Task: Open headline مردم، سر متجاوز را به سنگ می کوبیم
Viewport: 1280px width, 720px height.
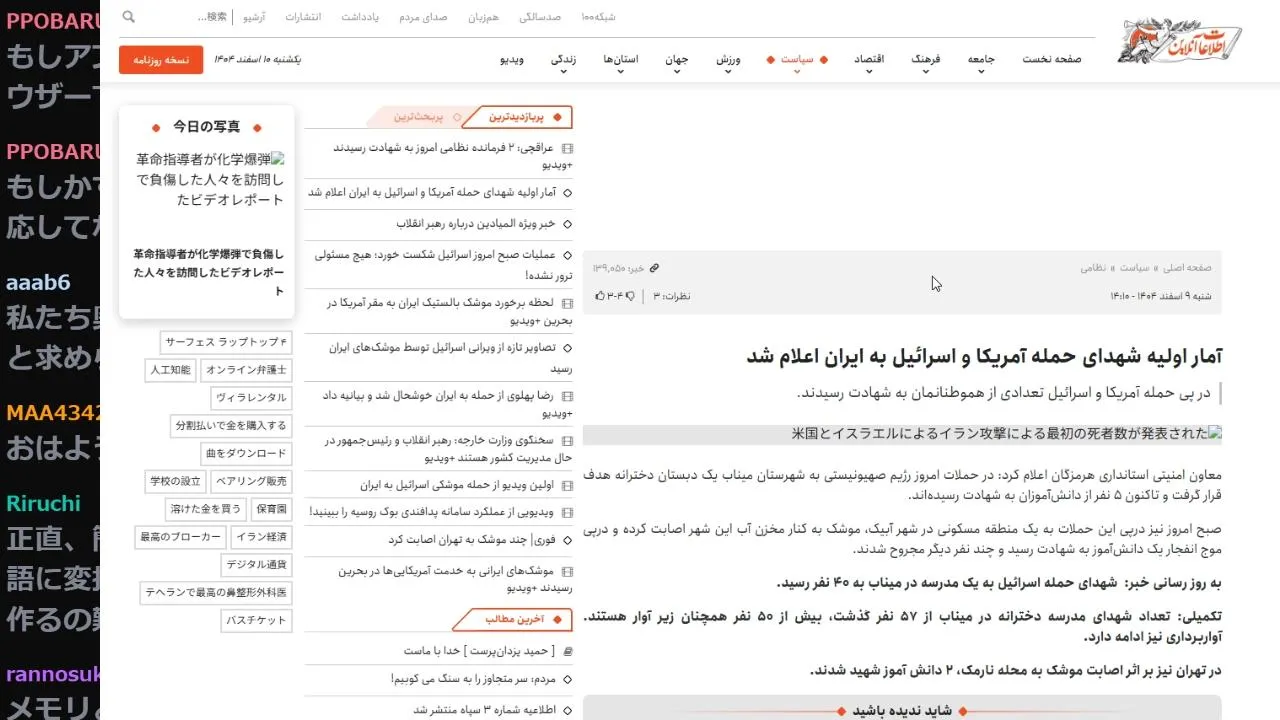Action: point(473,679)
